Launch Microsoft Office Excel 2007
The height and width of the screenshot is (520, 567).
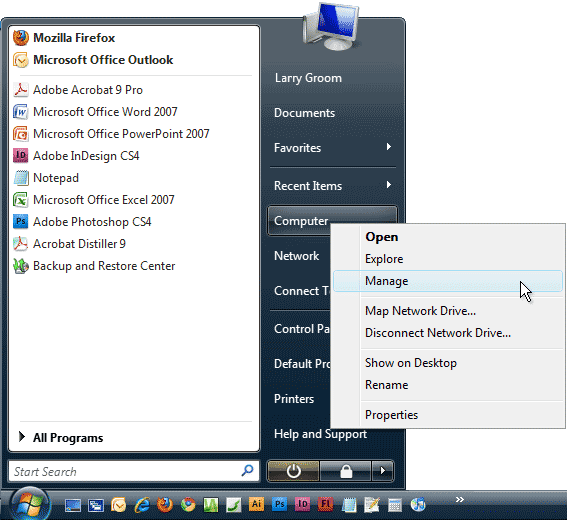[x=94, y=200]
